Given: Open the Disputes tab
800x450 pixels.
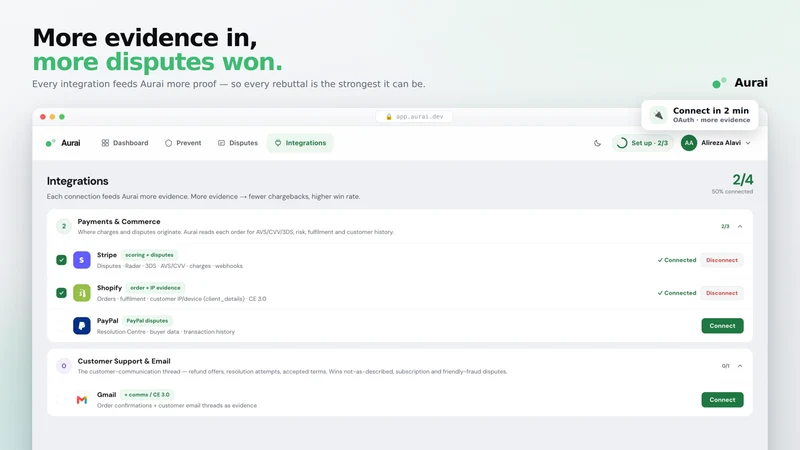Looking at the screenshot, I should coord(238,143).
